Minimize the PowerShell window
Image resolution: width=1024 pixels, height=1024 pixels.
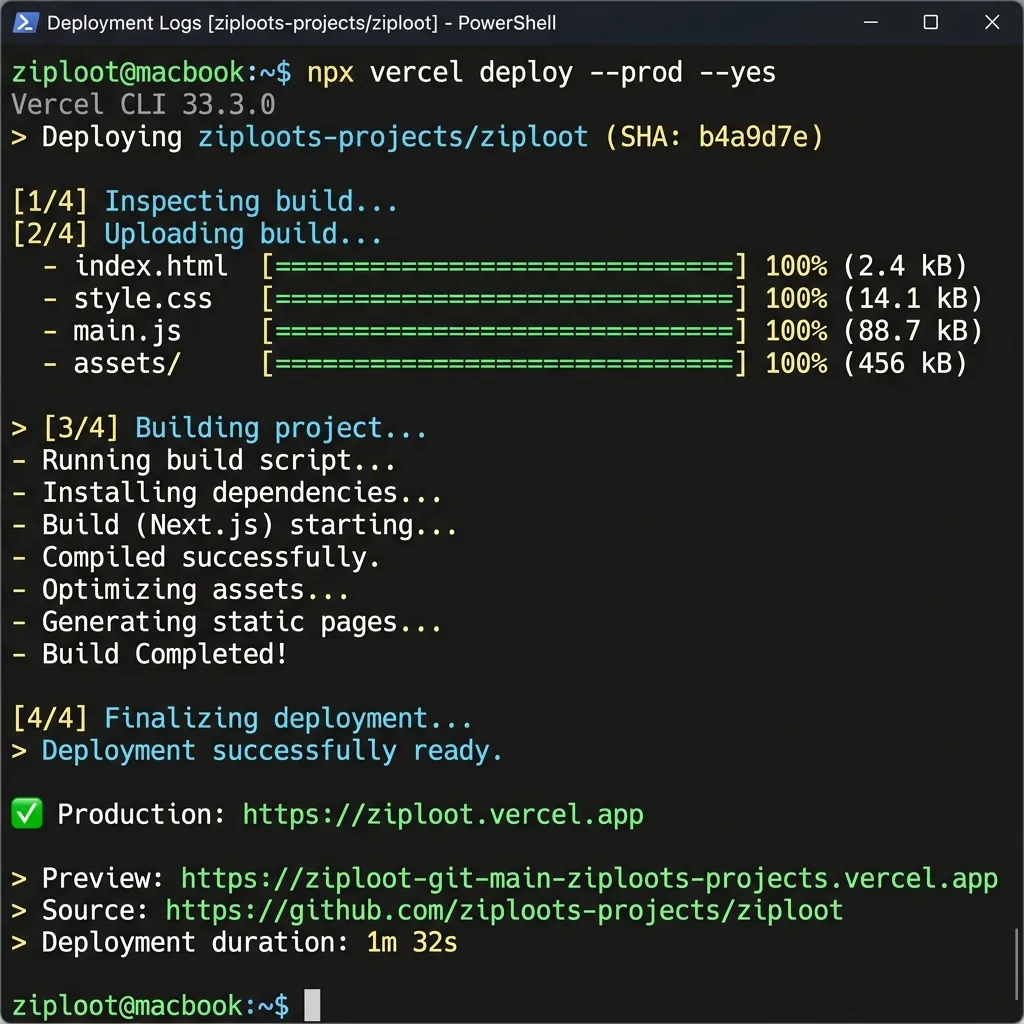click(871, 22)
